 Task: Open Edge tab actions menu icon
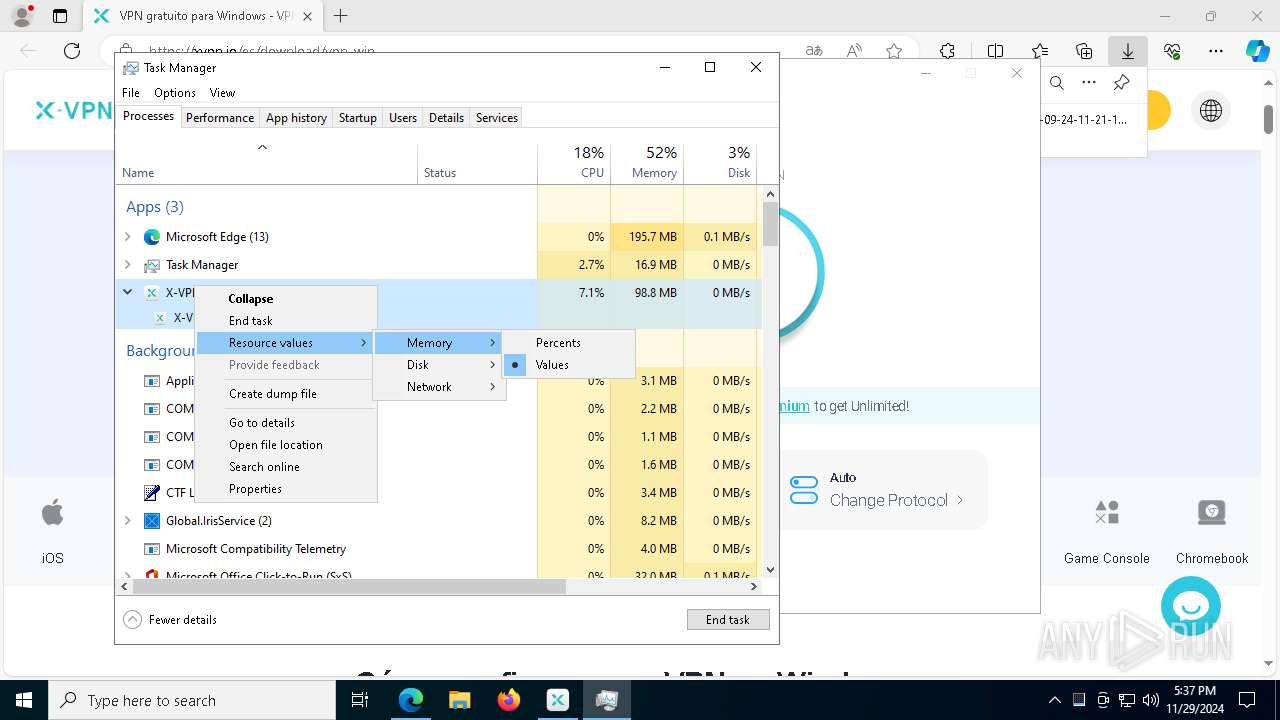coord(60,16)
